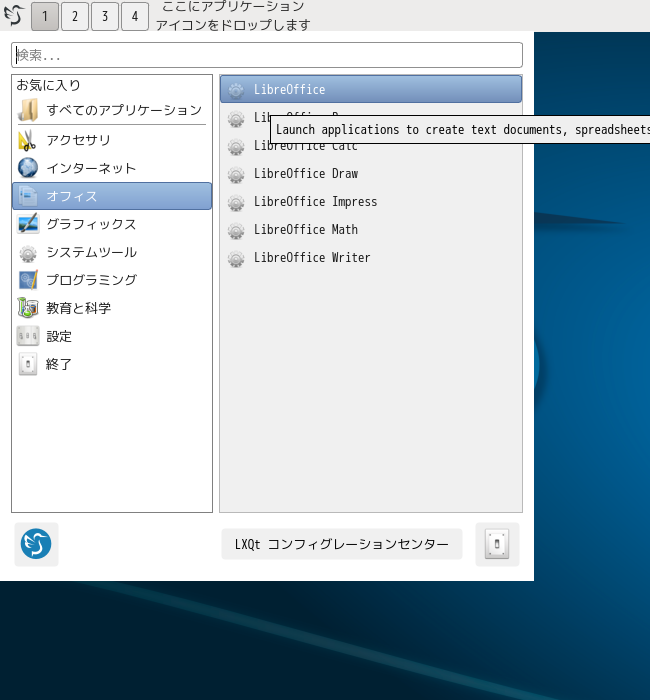Switch to desktop 4
This screenshot has width=650, height=700.
pos(135,17)
